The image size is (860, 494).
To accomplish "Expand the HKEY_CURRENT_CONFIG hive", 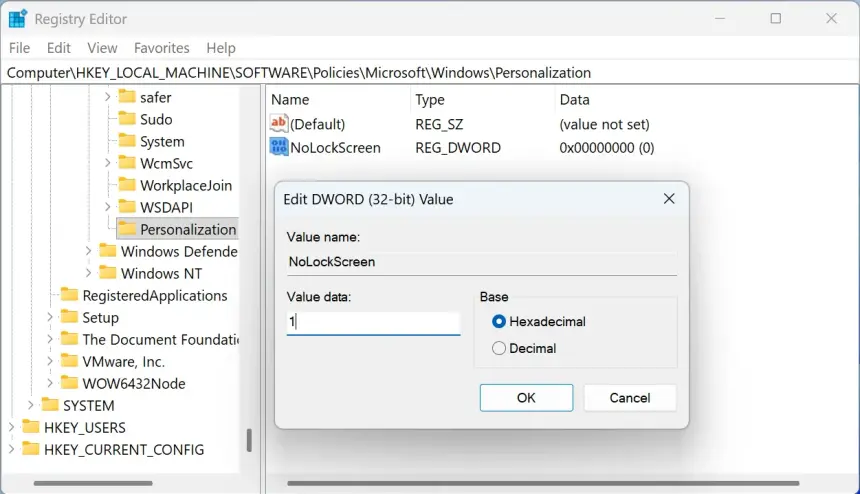I will 12,449.
